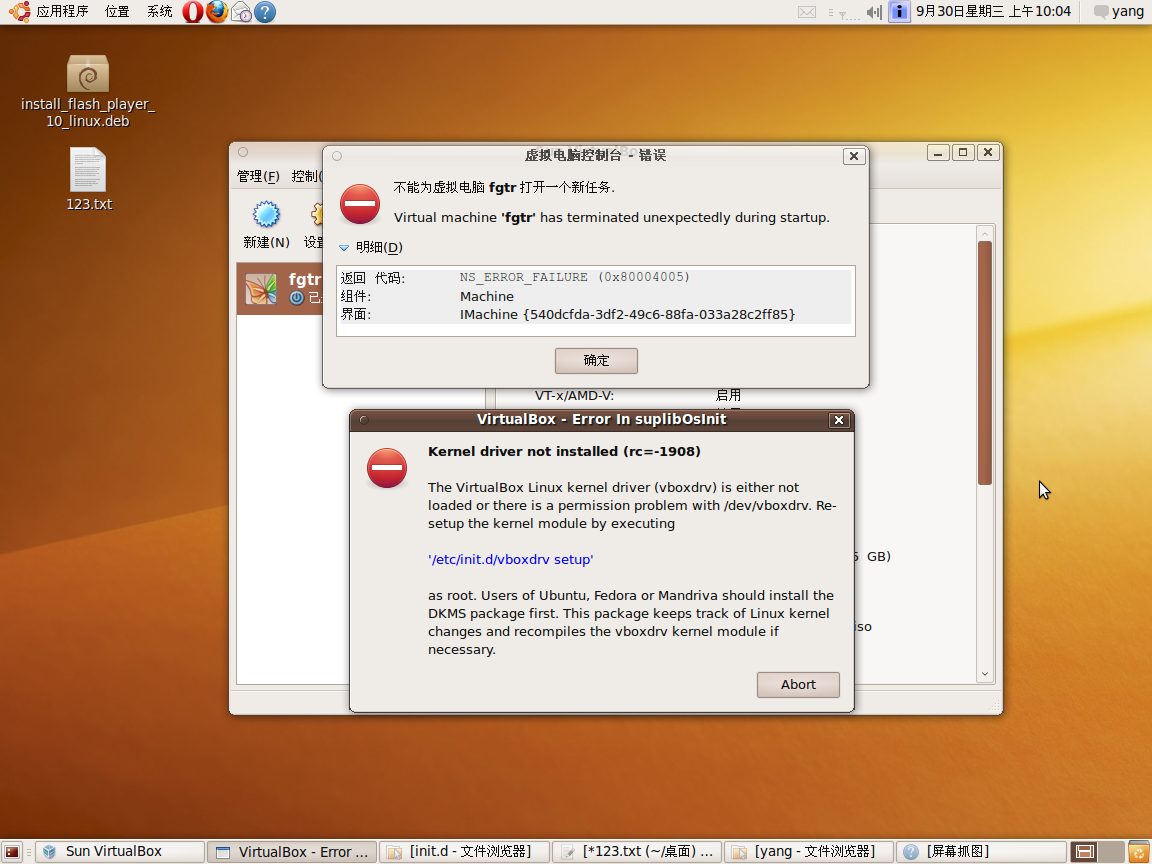Screen dimensions: 1152x864
Task: Click the blue information notification icon
Action: click(899, 12)
